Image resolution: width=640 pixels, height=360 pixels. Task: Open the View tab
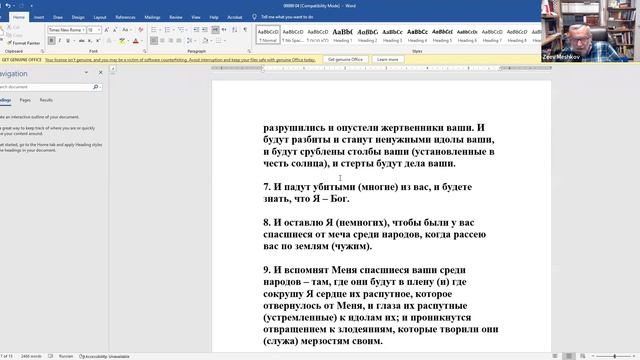tap(196, 17)
